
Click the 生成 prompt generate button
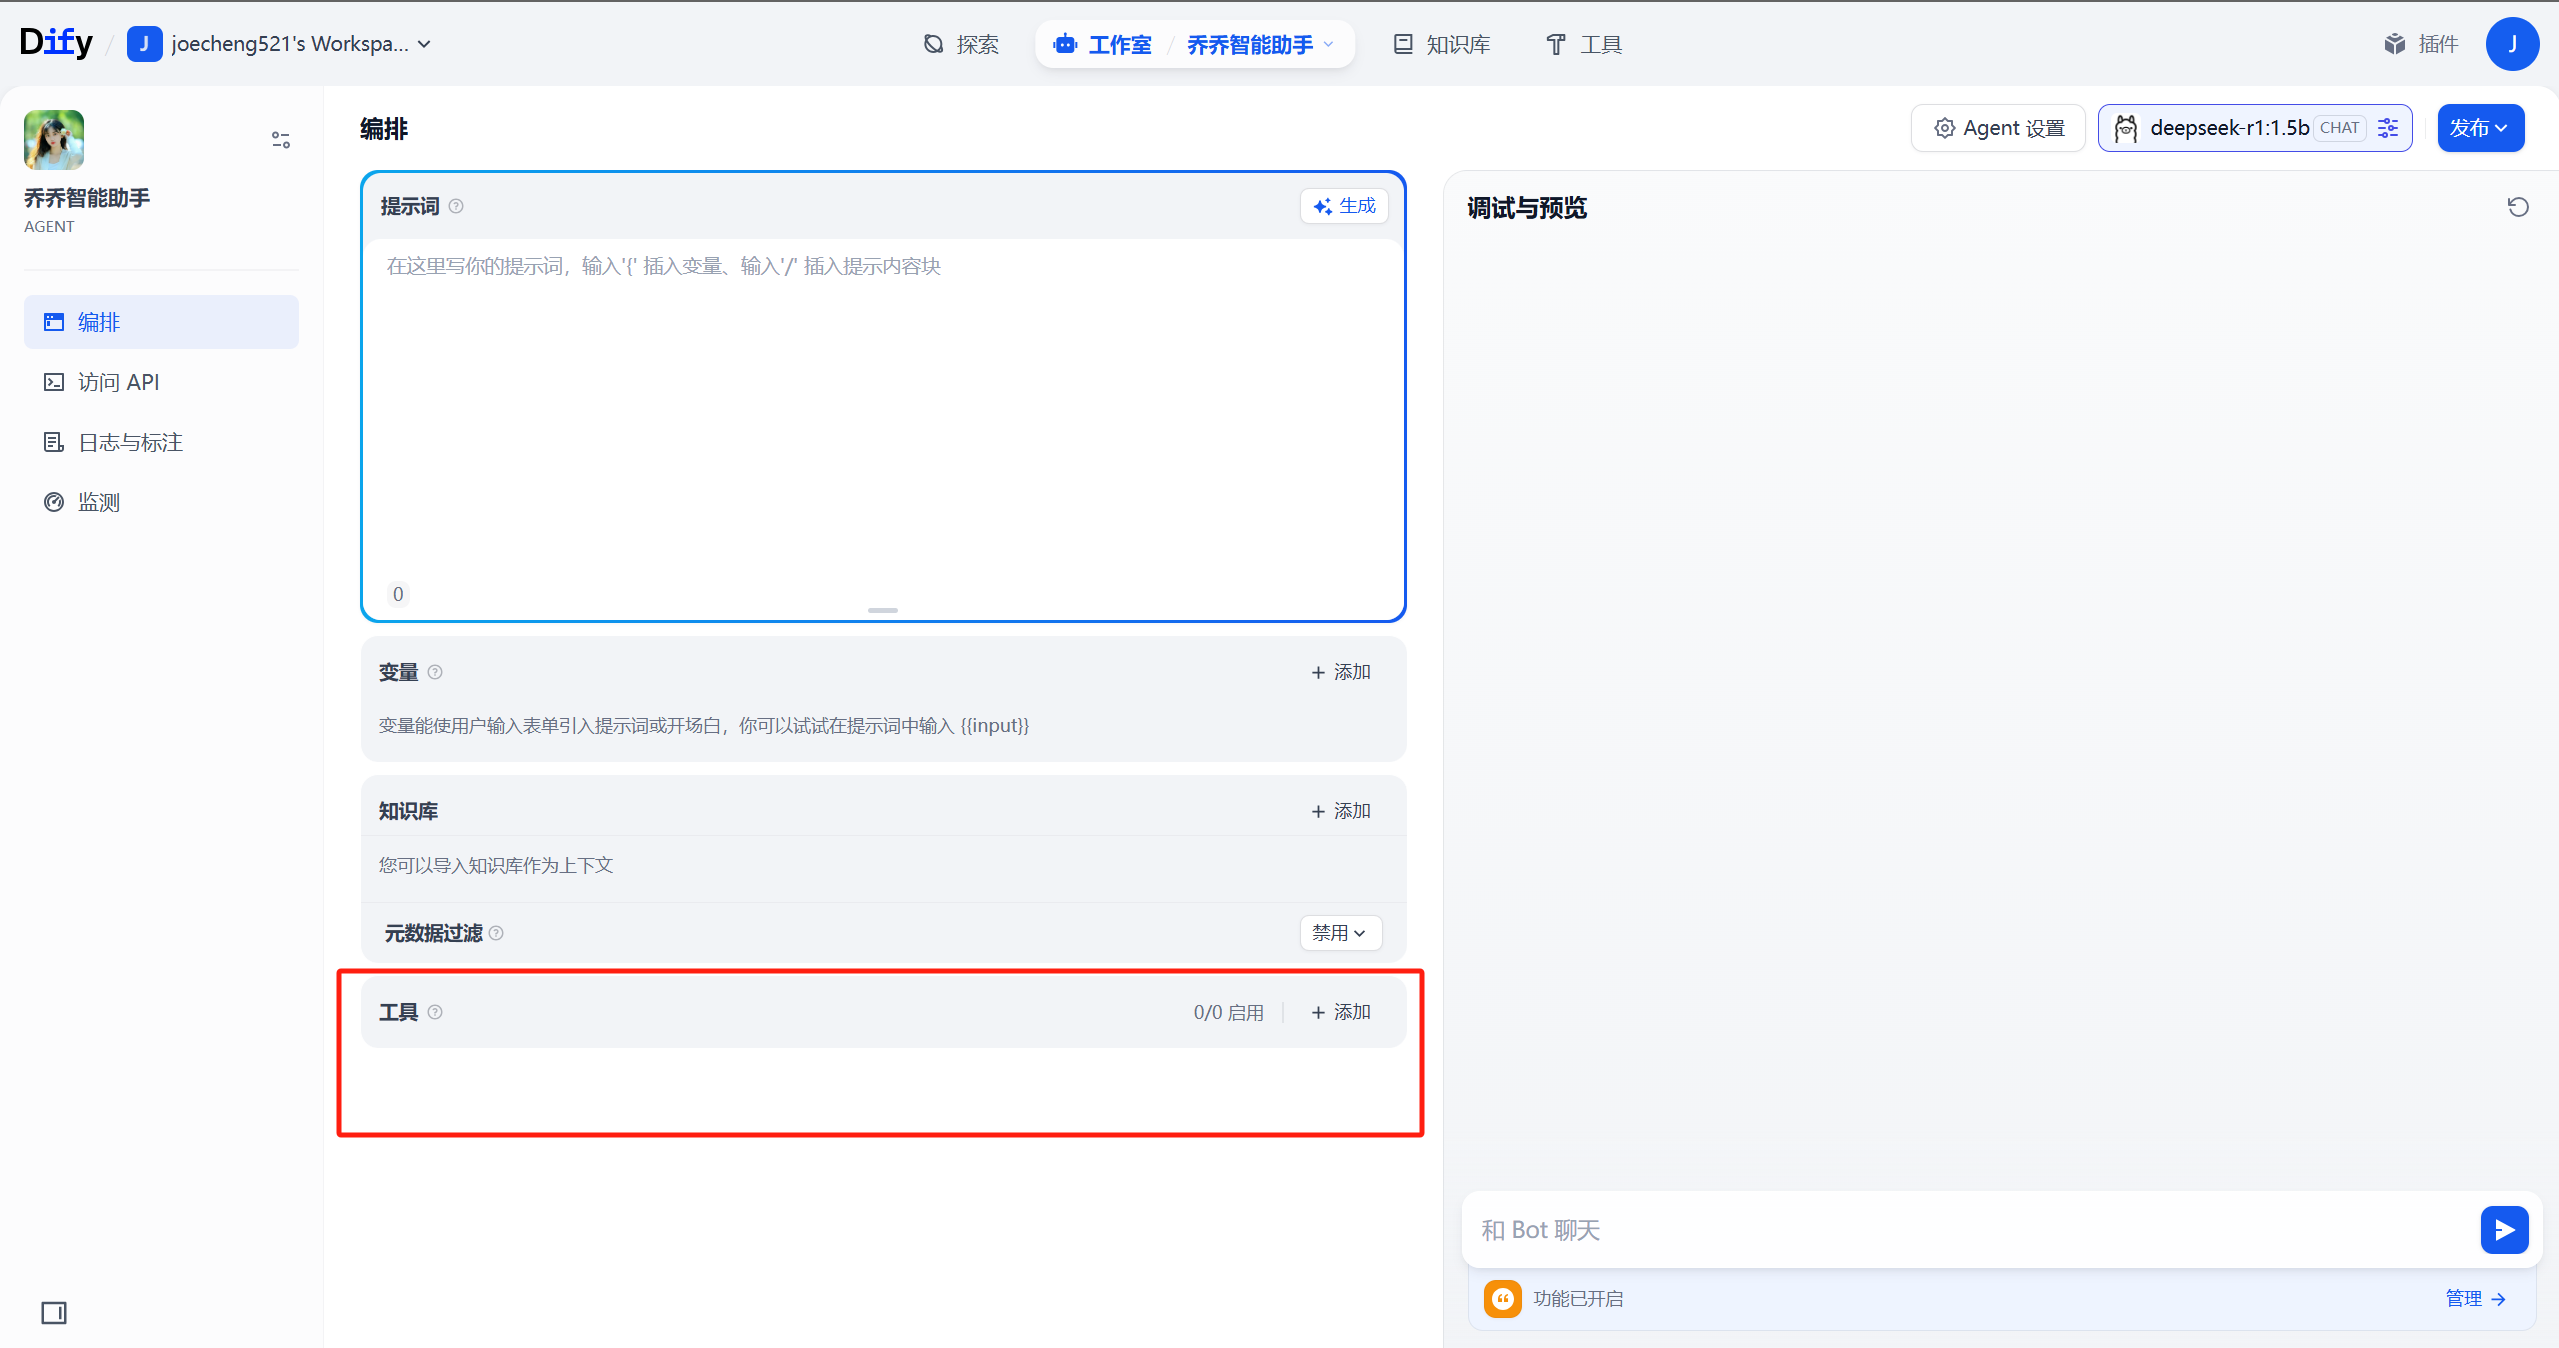1344,206
